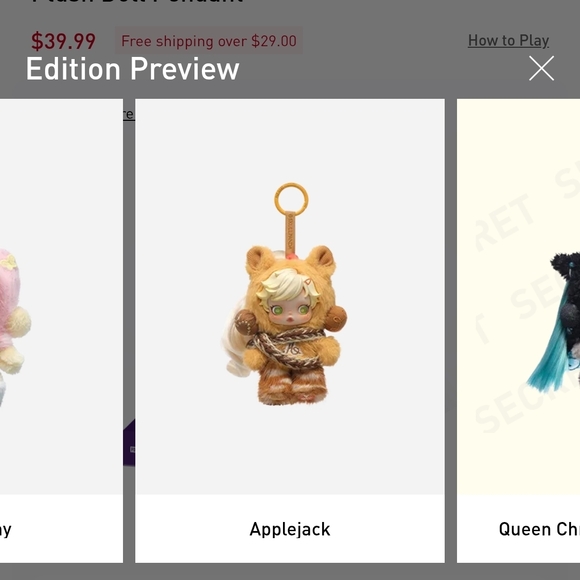Viewport: 580px width, 580px height.
Task: Click the $39.99 price text
Action: pyautogui.click(x=63, y=41)
